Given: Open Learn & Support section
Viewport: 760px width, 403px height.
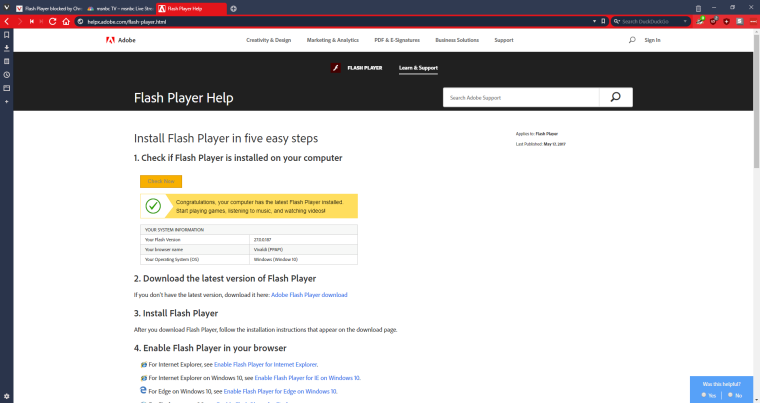Looking at the screenshot, I should tap(418, 68).
